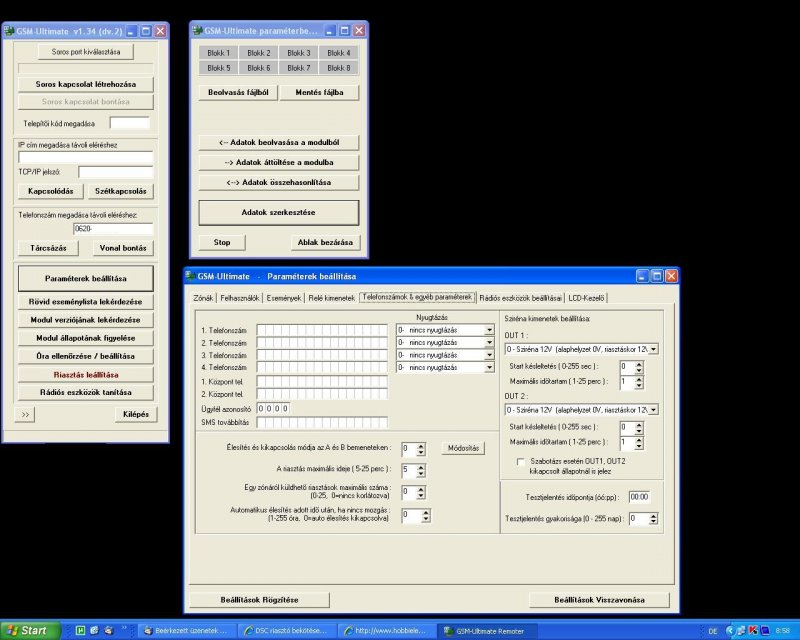Viewport: 800px width, 640px height.
Task: Open 2. Telefonszám nyugtázás dropdown
Action: 489,342
